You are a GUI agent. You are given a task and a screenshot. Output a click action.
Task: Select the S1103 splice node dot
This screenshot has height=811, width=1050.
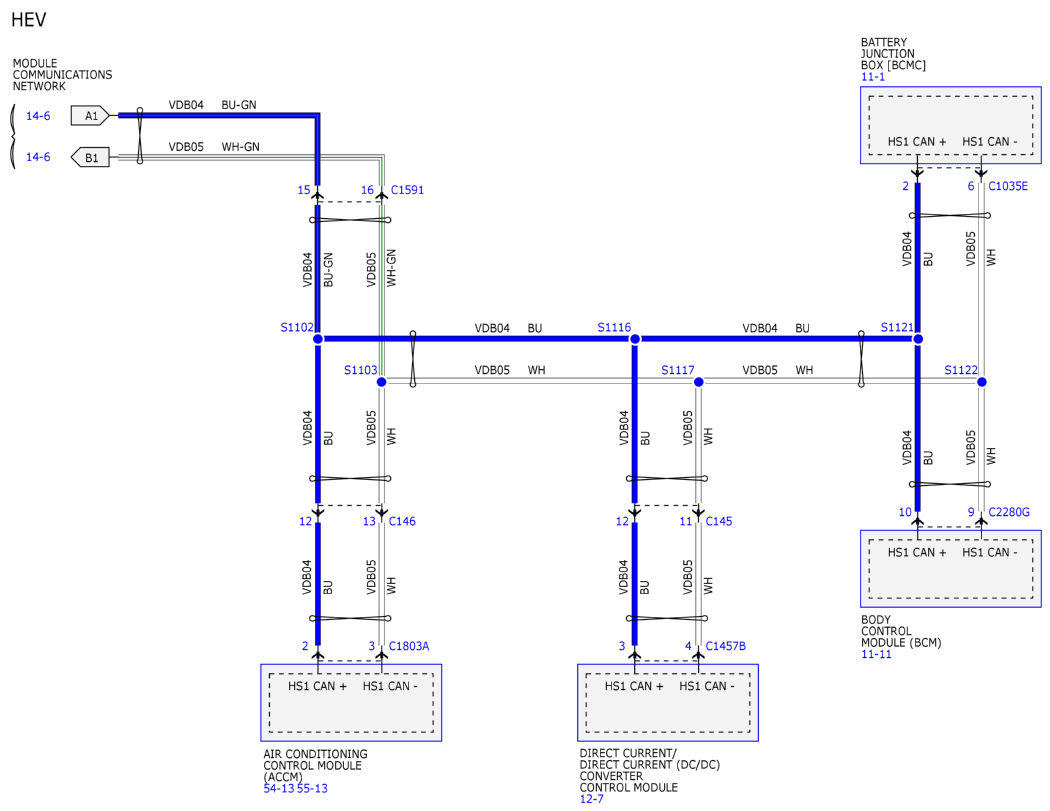(381, 382)
